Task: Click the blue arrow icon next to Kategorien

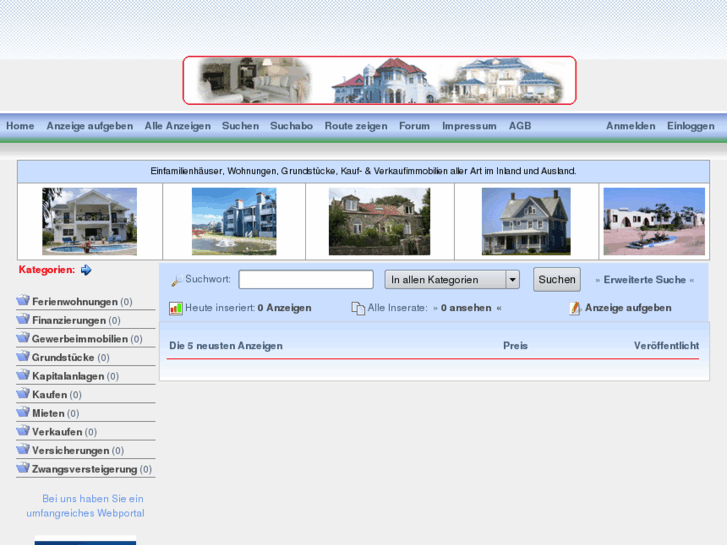Action: (86, 270)
